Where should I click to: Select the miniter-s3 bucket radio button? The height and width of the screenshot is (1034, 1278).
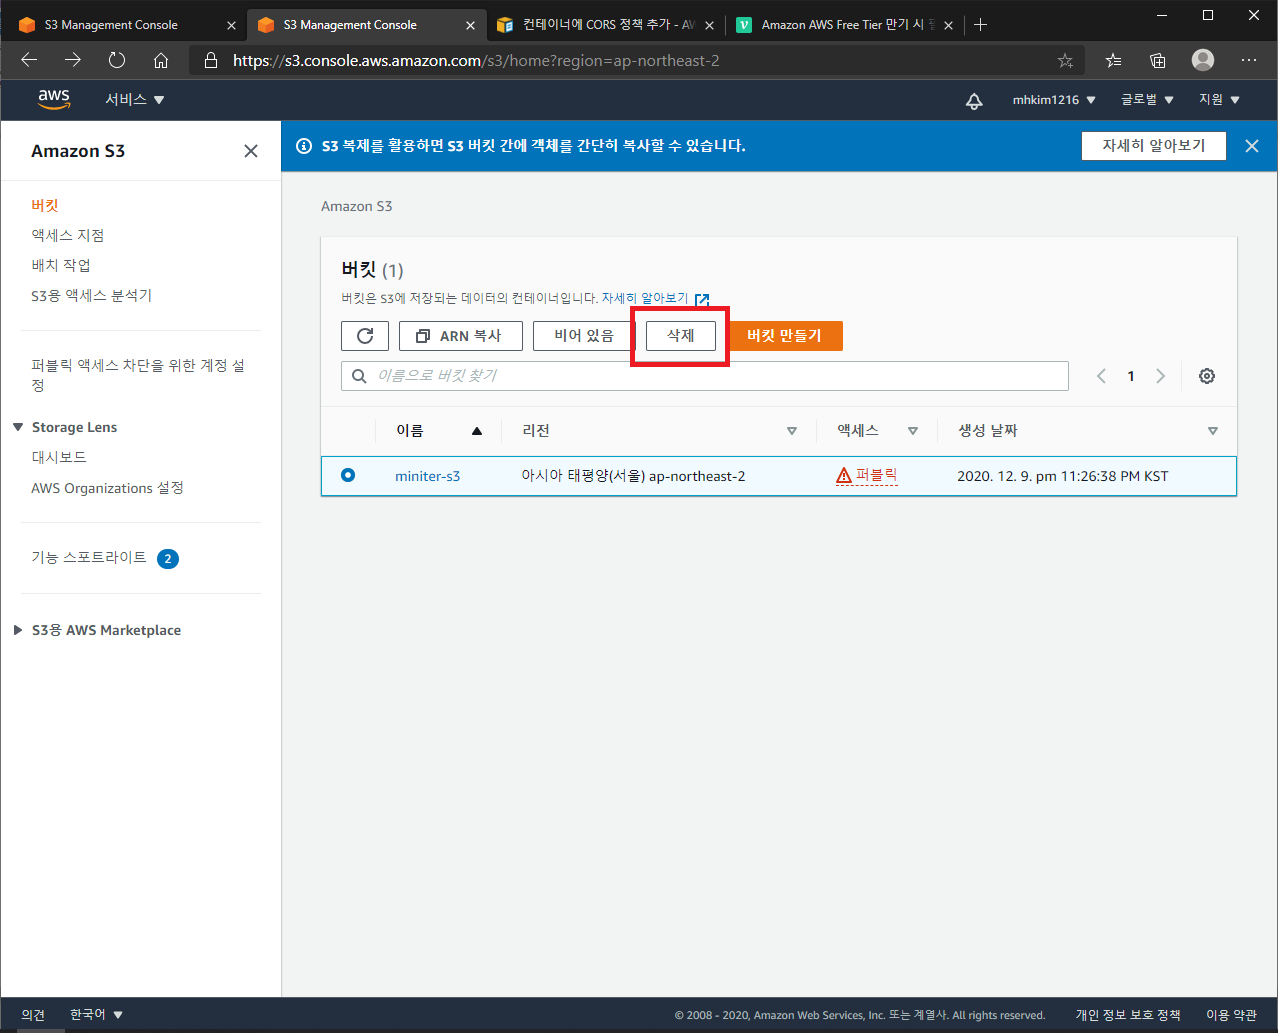(348, 475)
